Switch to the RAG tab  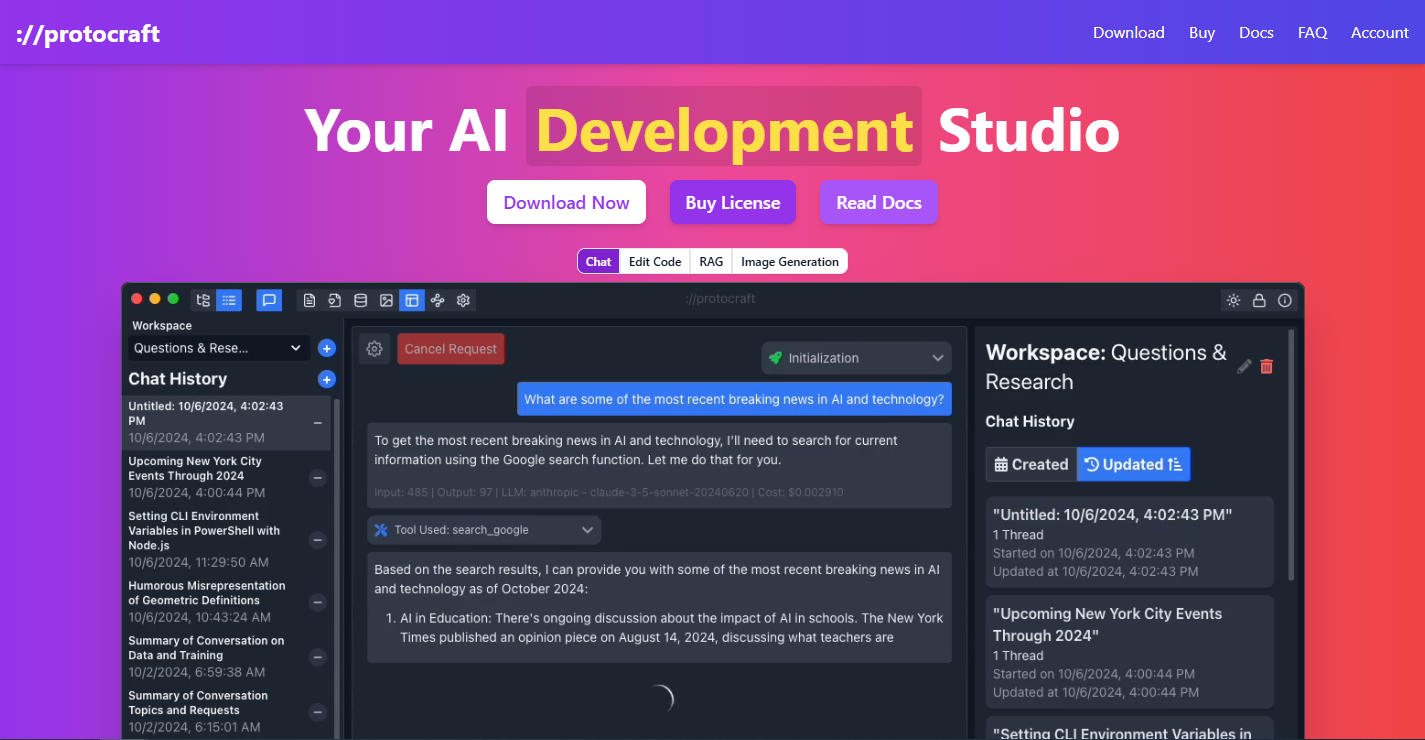click(x=711, y=261)
